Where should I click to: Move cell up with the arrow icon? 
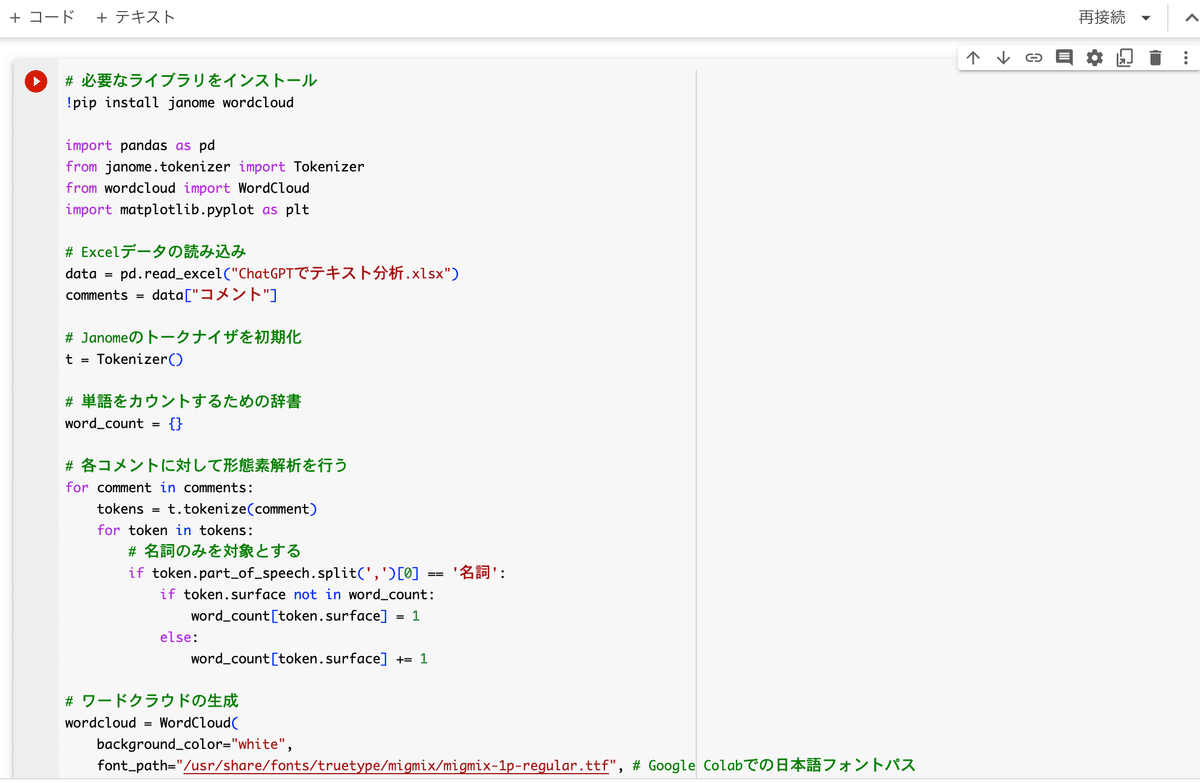[973, 58]
